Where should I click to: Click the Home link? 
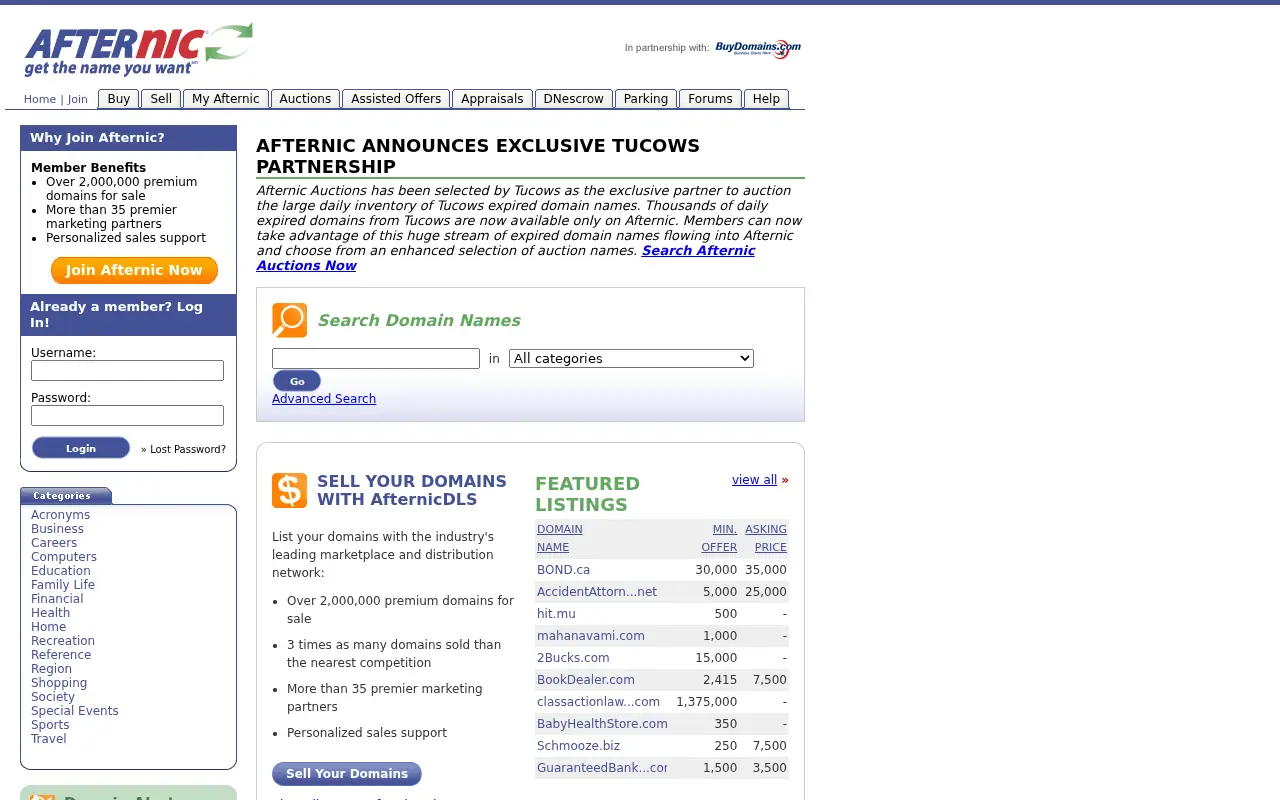pos(40,99)
